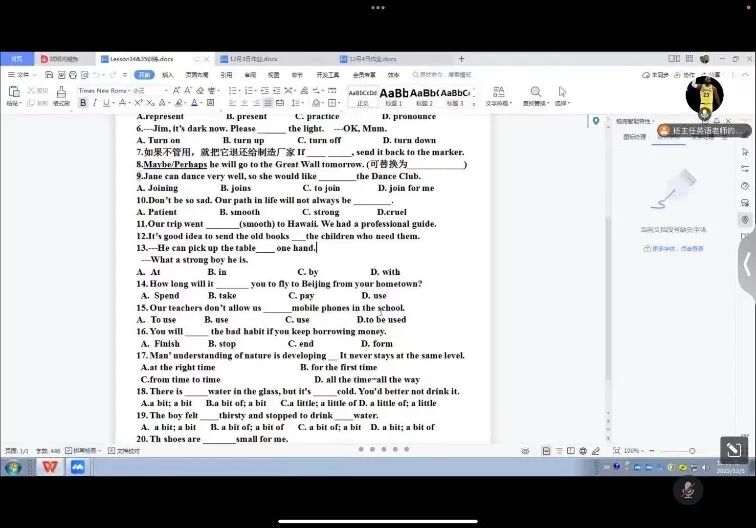756x528 pixels.
Task: Apply Superscript formatting with X² icon
Action: click(x=138, y=103)
